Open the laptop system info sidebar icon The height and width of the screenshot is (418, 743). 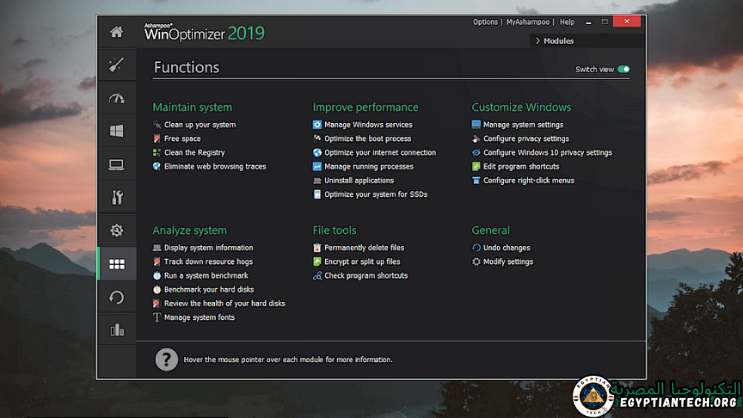click(117, 164)
